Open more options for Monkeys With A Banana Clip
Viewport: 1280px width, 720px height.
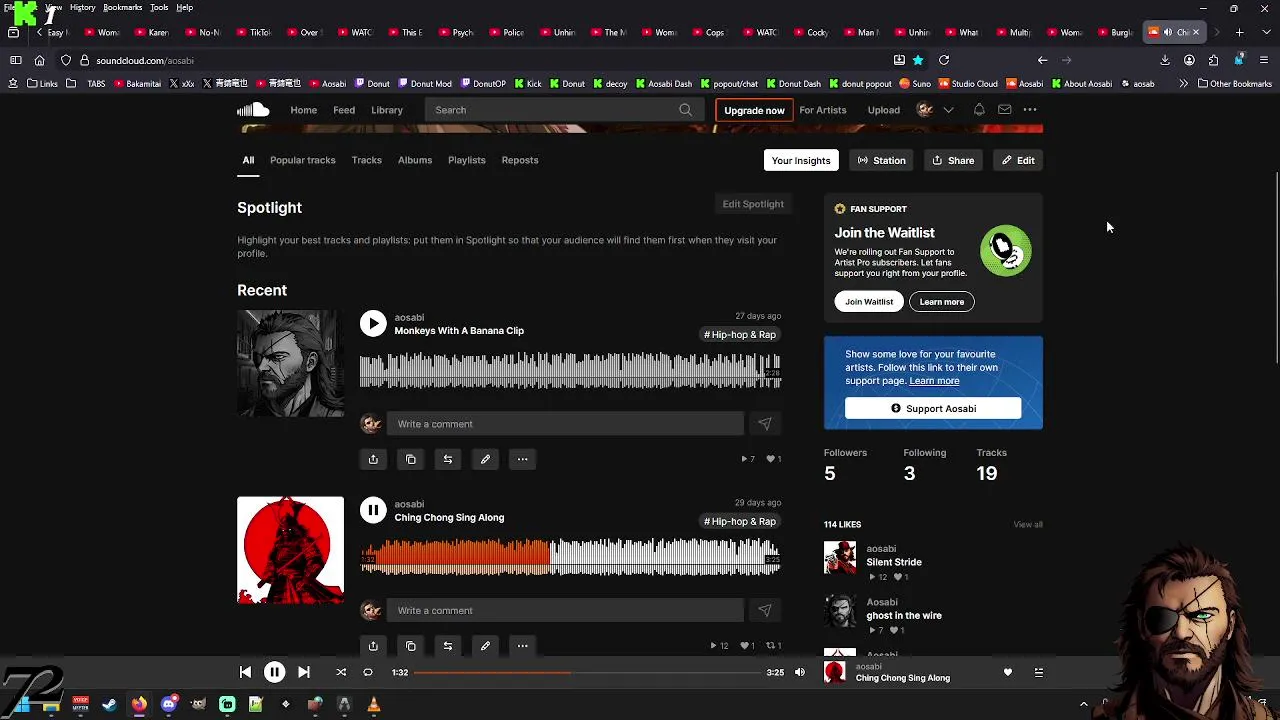coord(522,459)
